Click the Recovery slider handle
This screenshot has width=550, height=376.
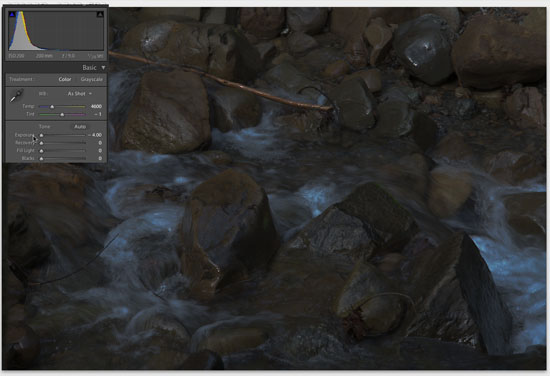coord(41,143)
